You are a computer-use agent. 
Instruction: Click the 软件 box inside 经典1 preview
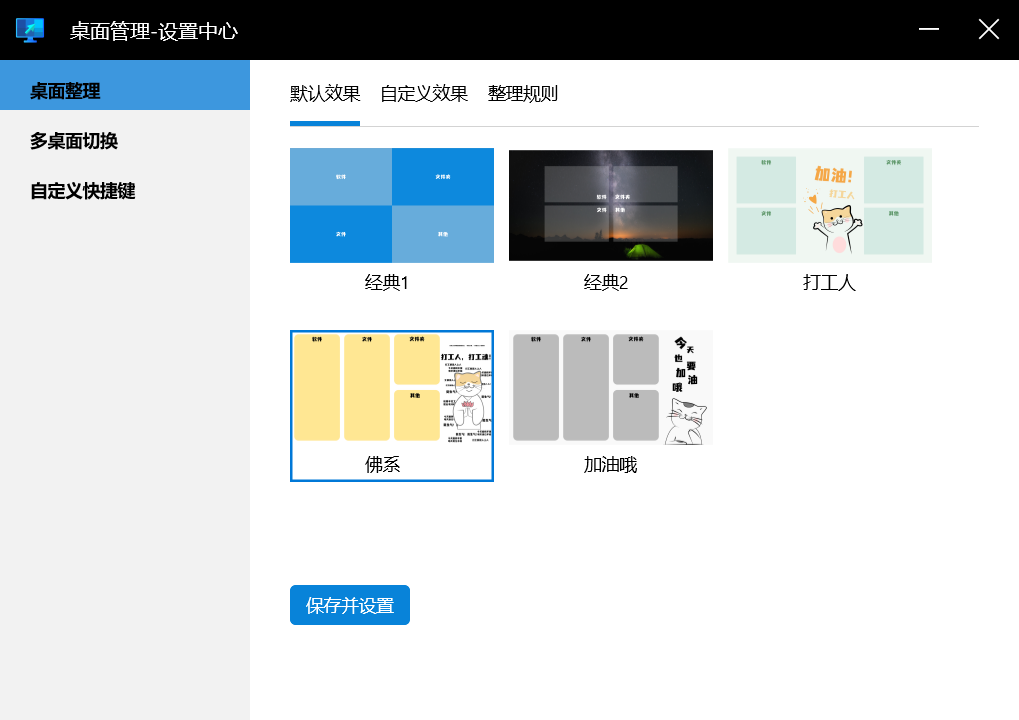[x=341, y=178]
